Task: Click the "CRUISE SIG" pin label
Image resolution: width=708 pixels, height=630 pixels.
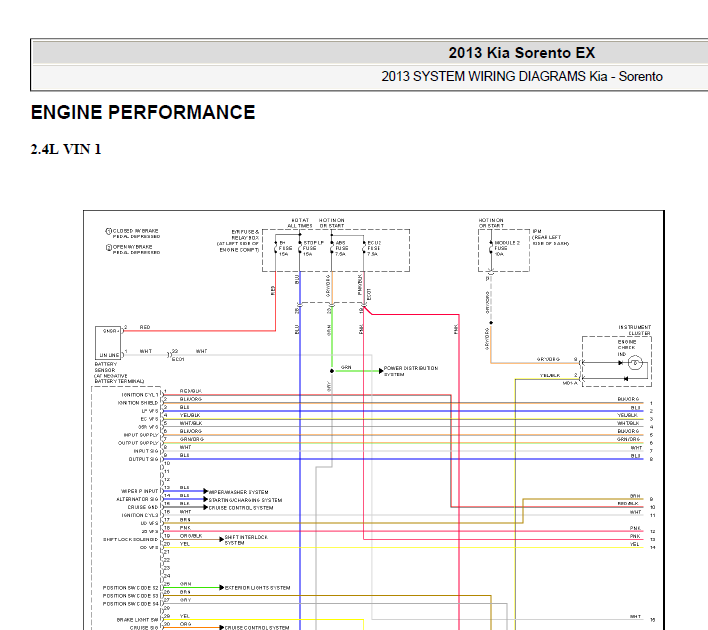Action: pos(144,628)
